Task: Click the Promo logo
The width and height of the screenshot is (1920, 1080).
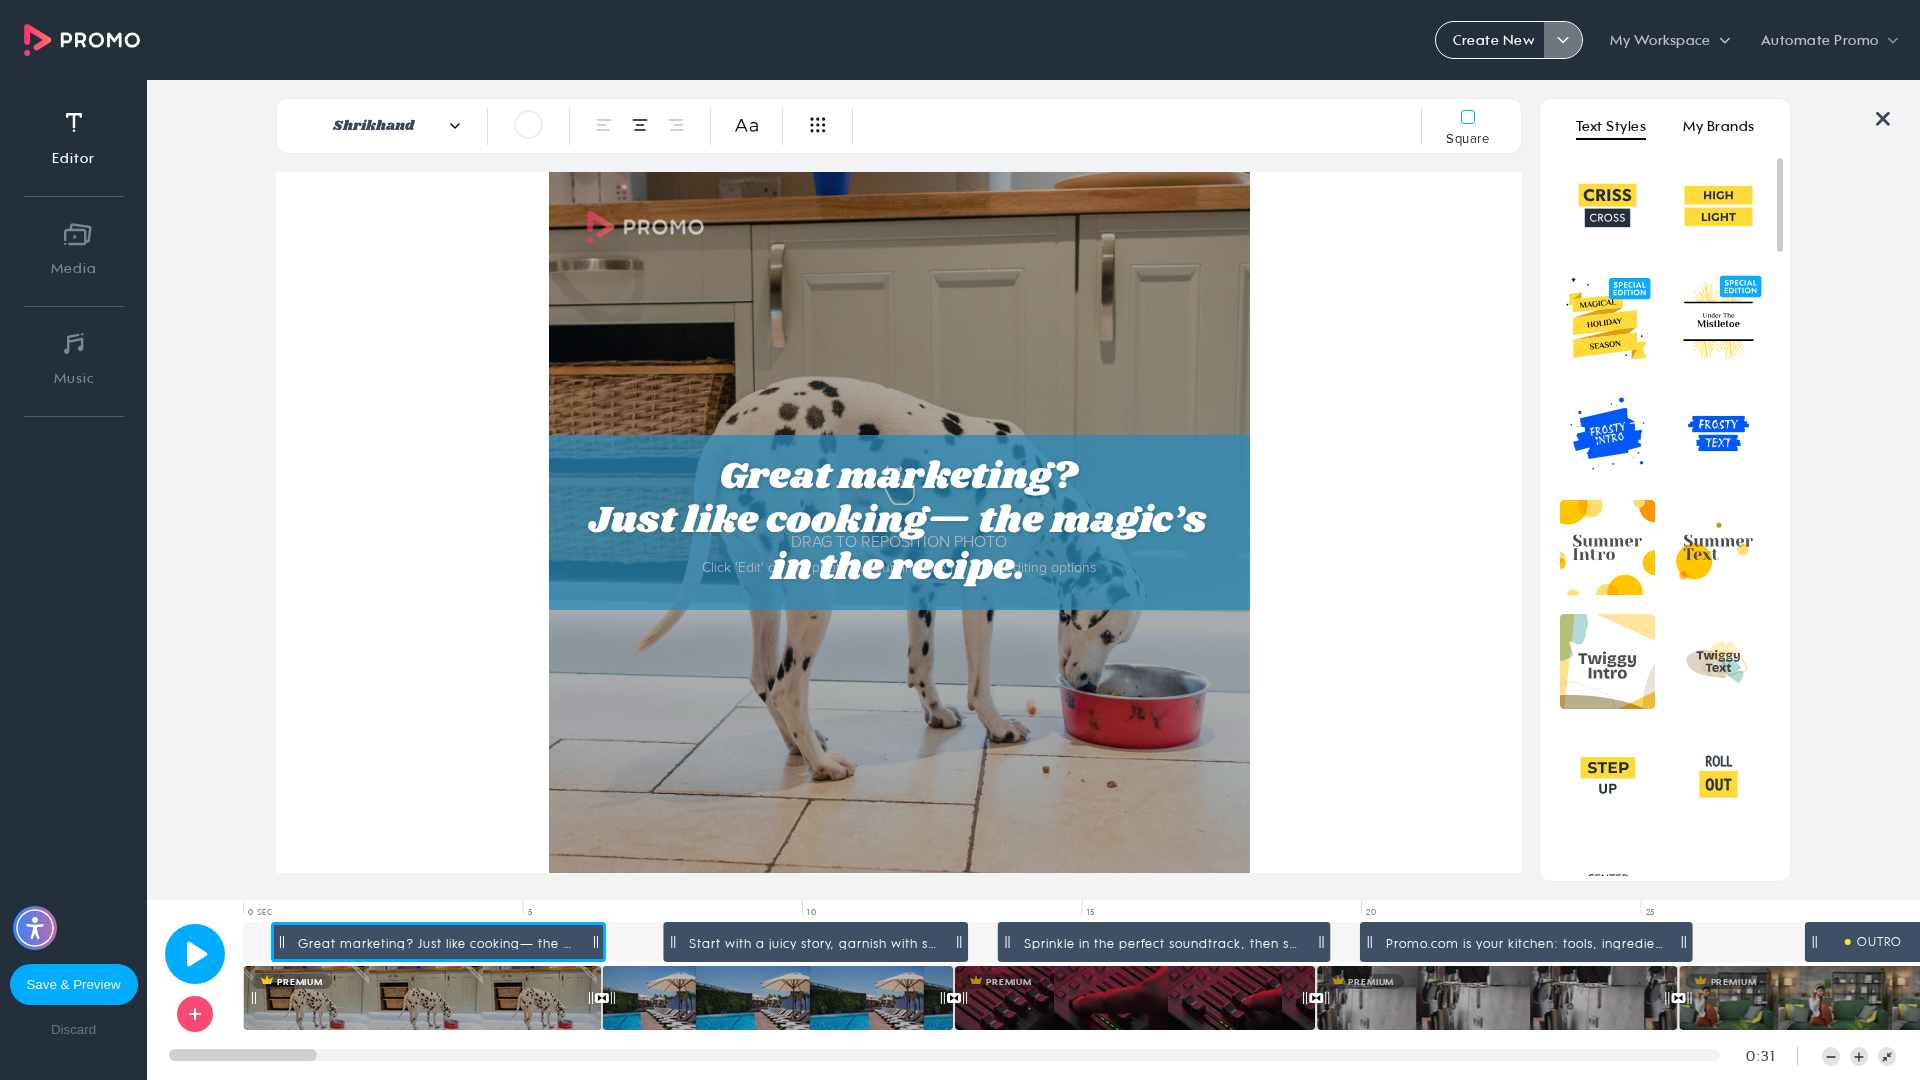Action: pyautogui.click(x=82, y=40)
